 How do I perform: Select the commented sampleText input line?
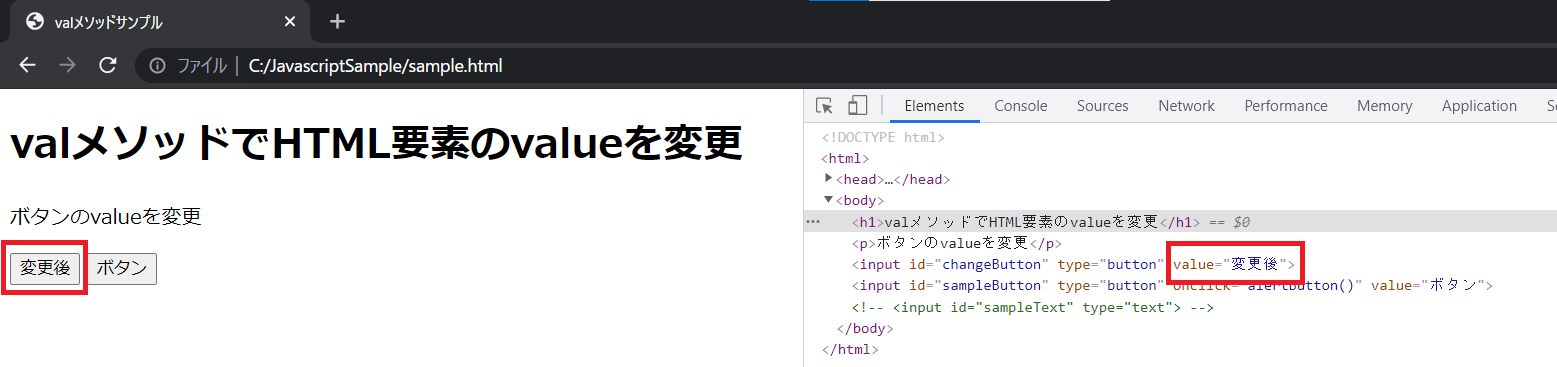tap(1032, 308)
